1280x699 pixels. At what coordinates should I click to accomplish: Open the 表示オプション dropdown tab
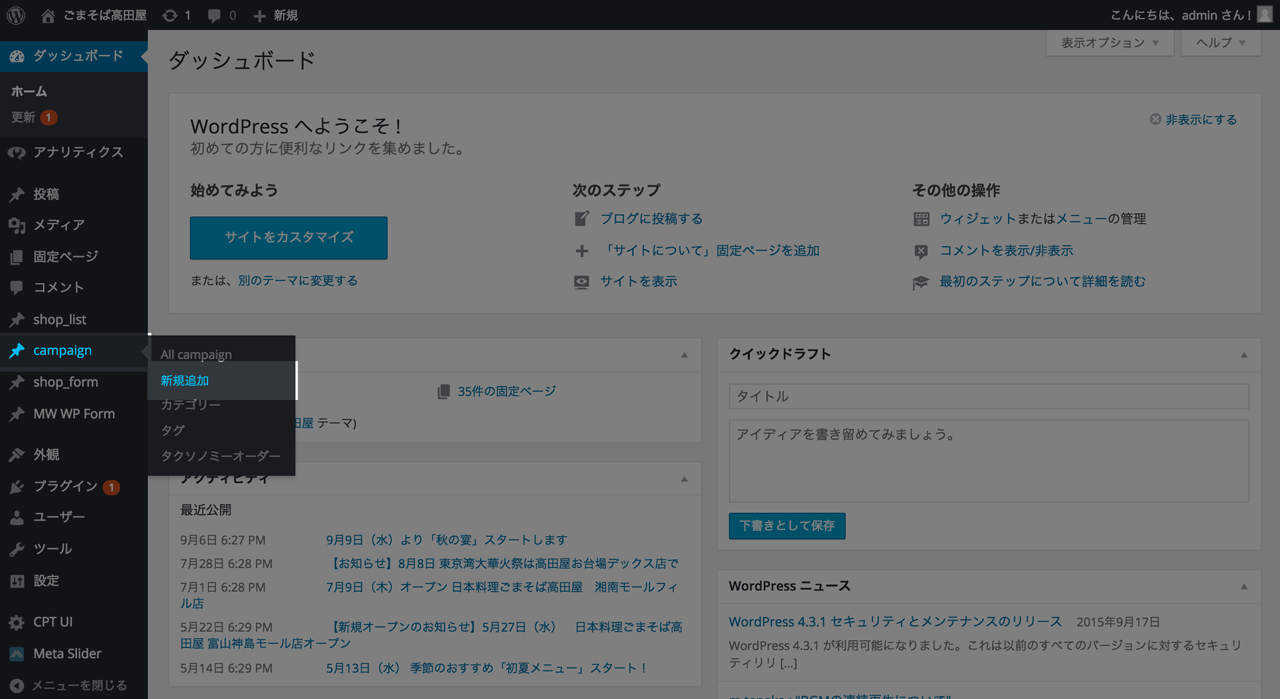[x=1109, y=43]
